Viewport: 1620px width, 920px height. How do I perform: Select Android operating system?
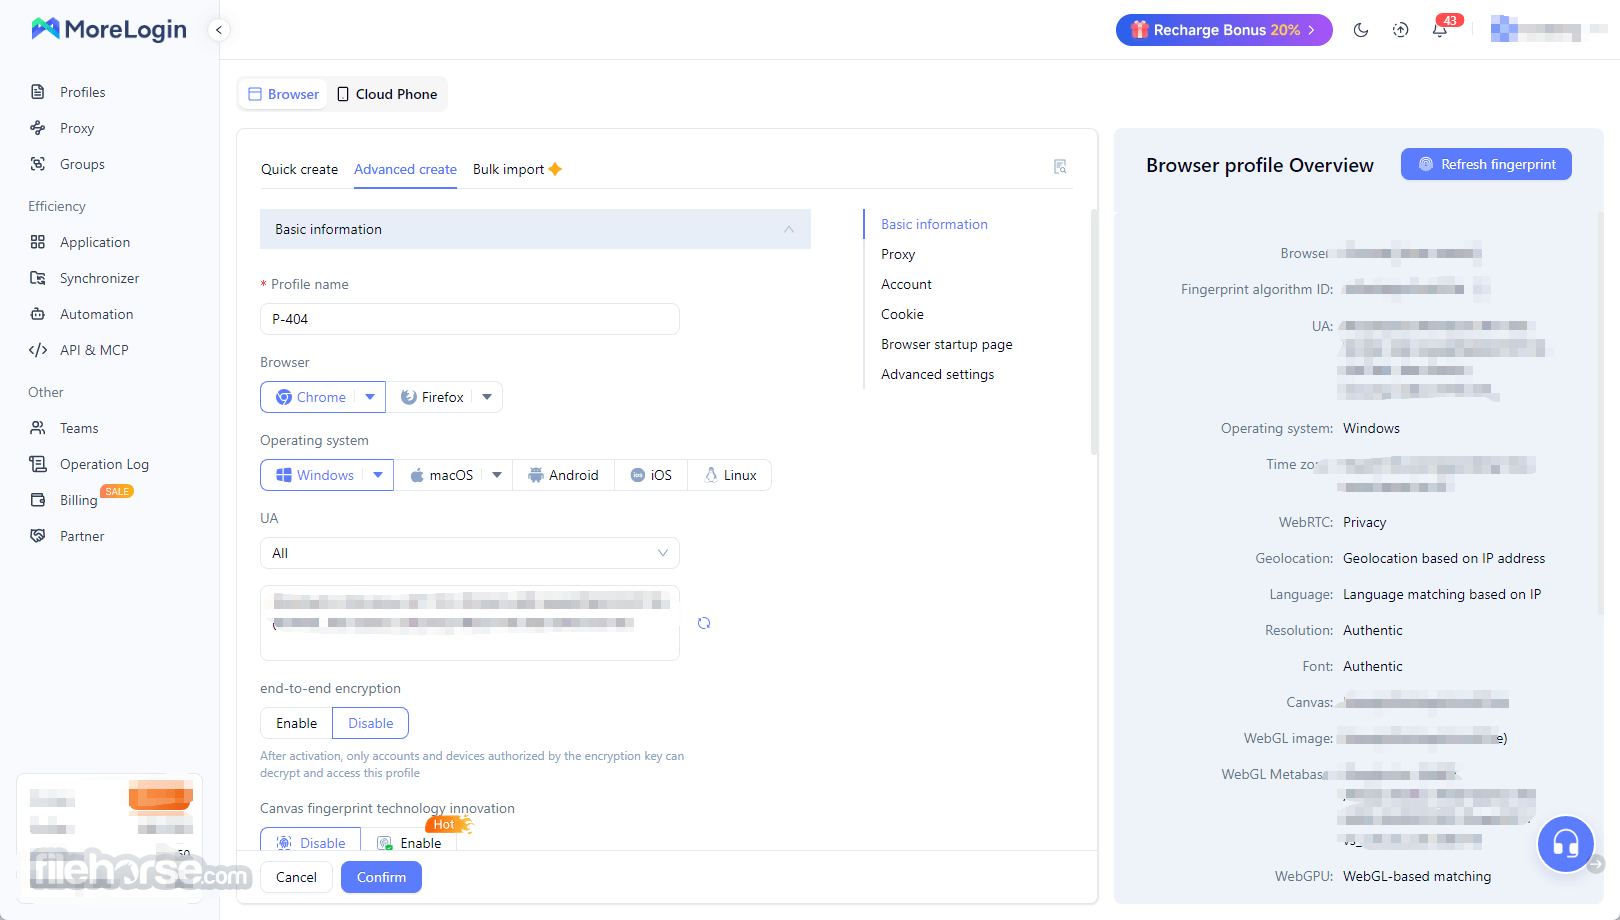[x=563, y=475]
